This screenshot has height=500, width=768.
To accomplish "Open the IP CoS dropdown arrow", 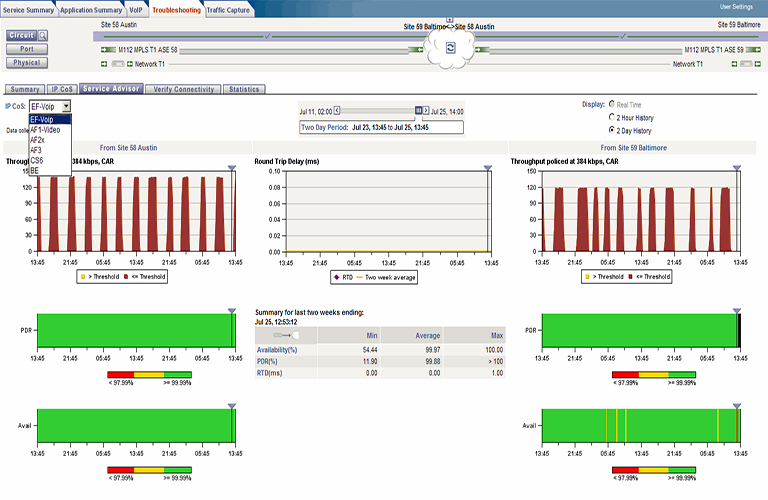I will [66, 105].
